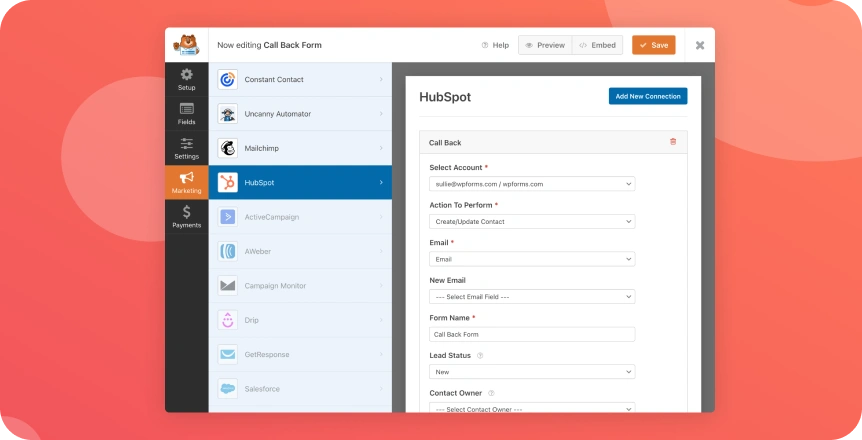Expand the Drip row chevron
Image resolution: width=862 pixels, height=440 pixels.
(381, 320)
